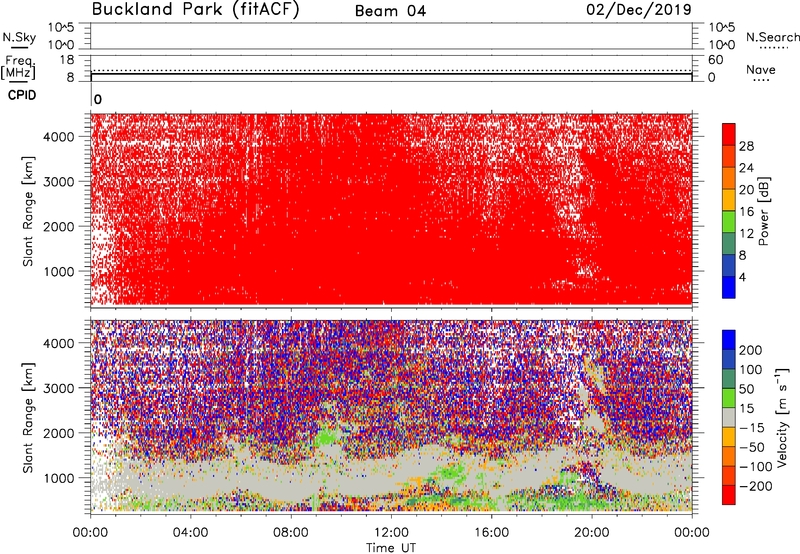Select the 'N.Search' legend label
This screenshot has height=554, width=800.
click(x=772, y=37)
